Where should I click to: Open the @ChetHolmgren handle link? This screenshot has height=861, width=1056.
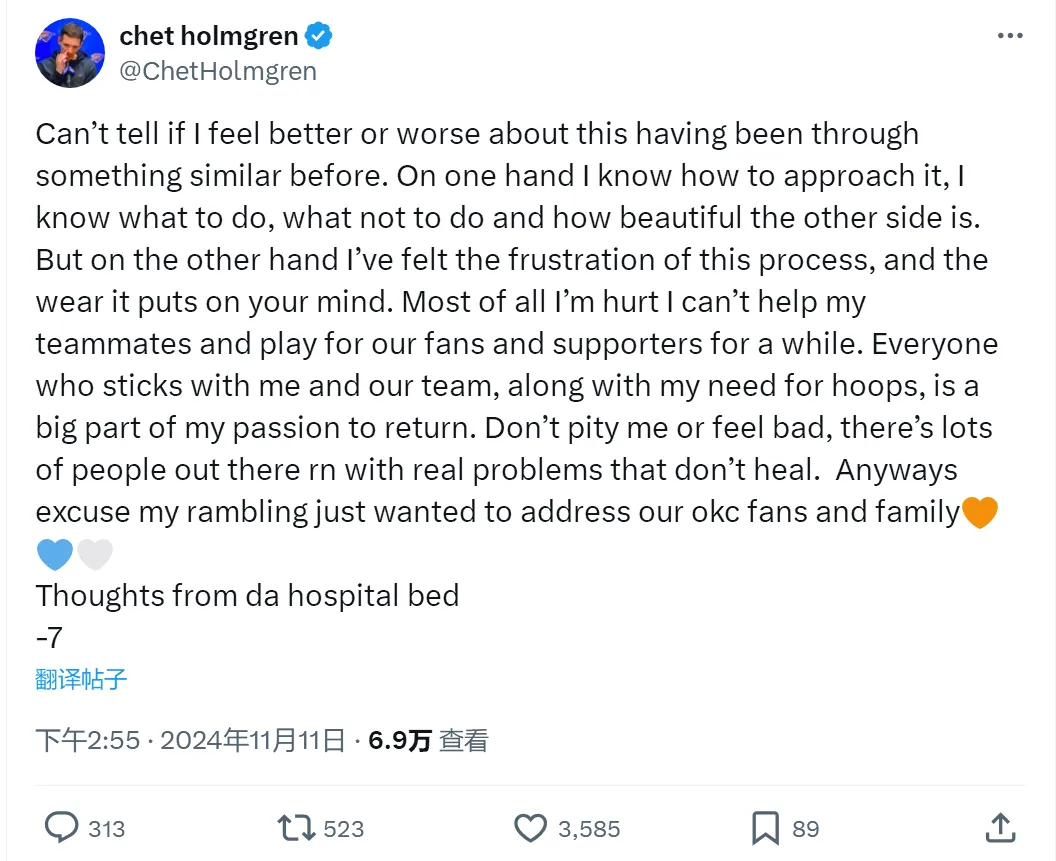218,71
